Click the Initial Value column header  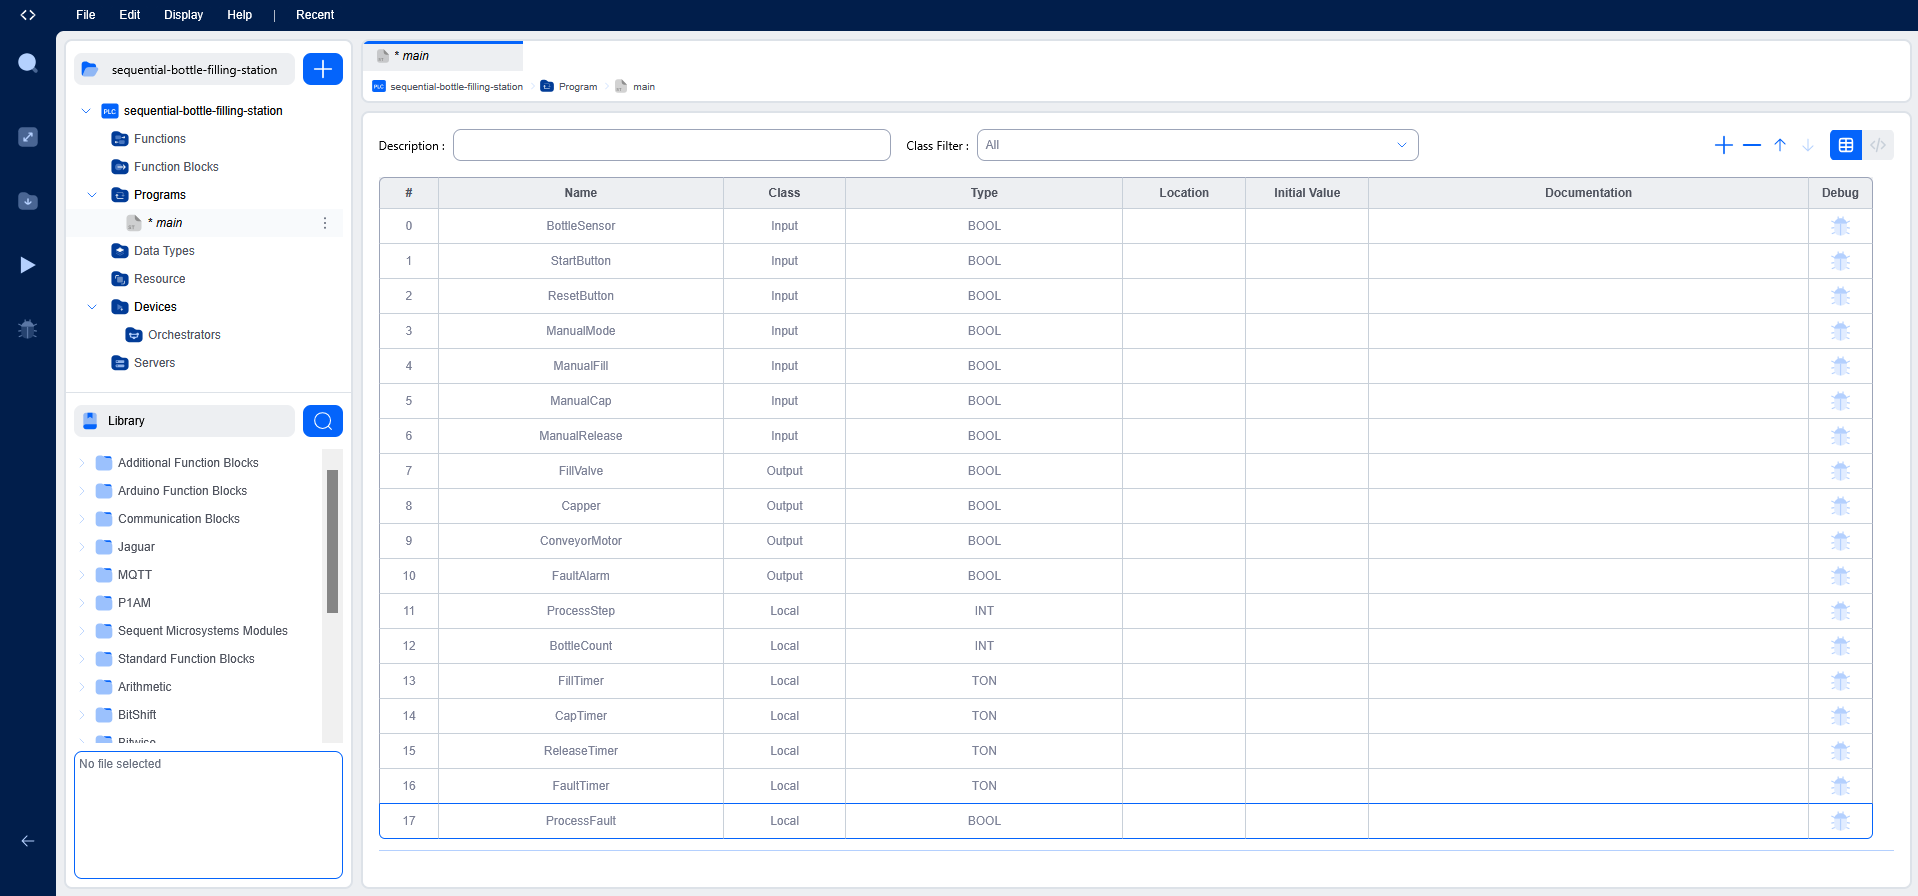coord(1307,193)
